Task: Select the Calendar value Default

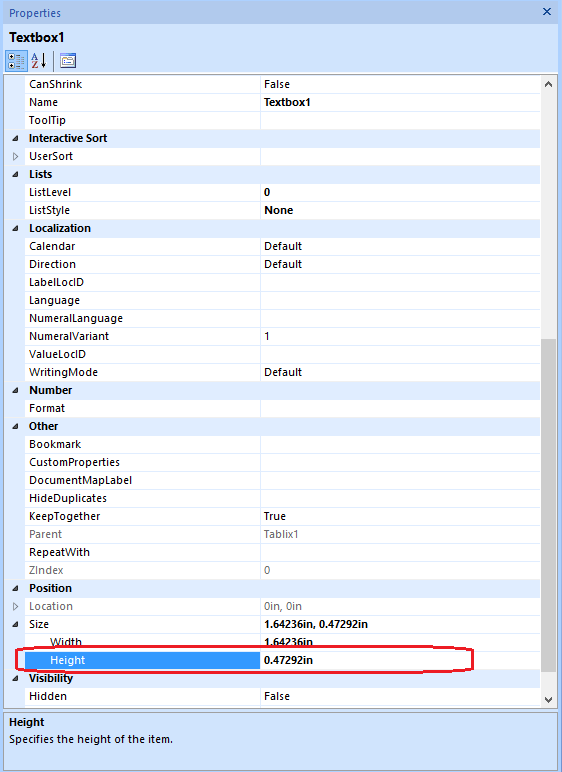Action: click(400, 246)
